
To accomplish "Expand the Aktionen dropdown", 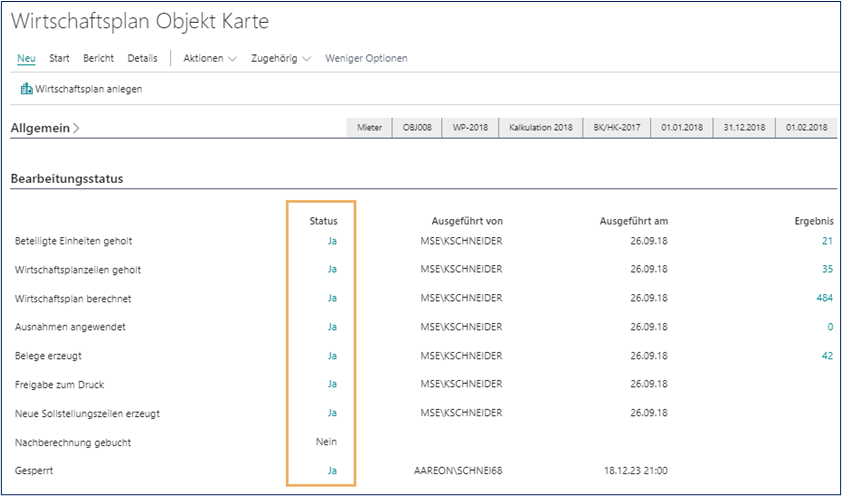I will coord(210,58).
